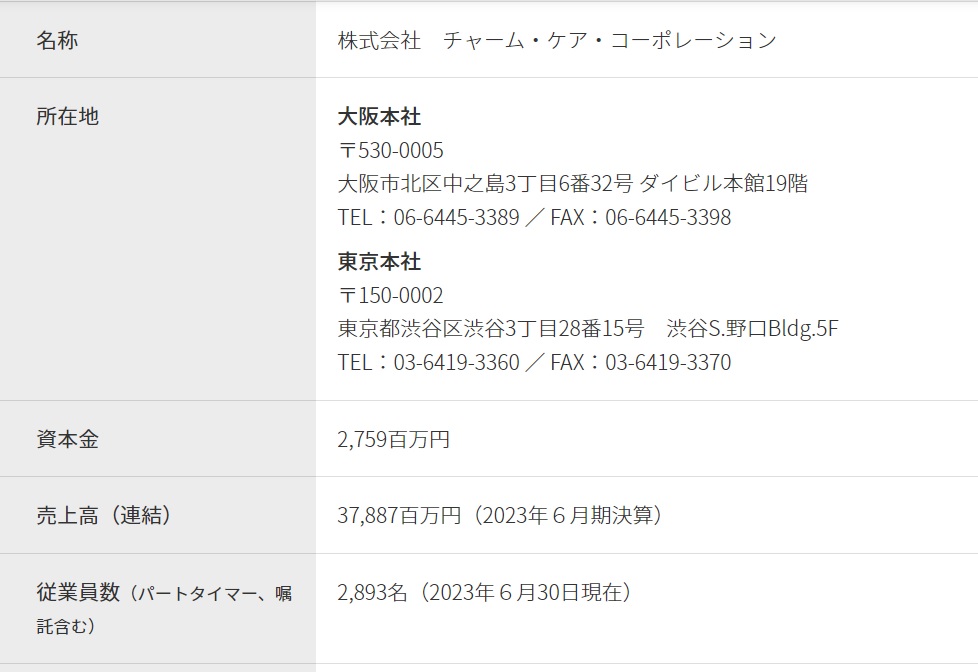Select Tokyo address 東京都渋谷区渋谷3丁目28番15号
978x672 pixels.
tap(491, 329)
